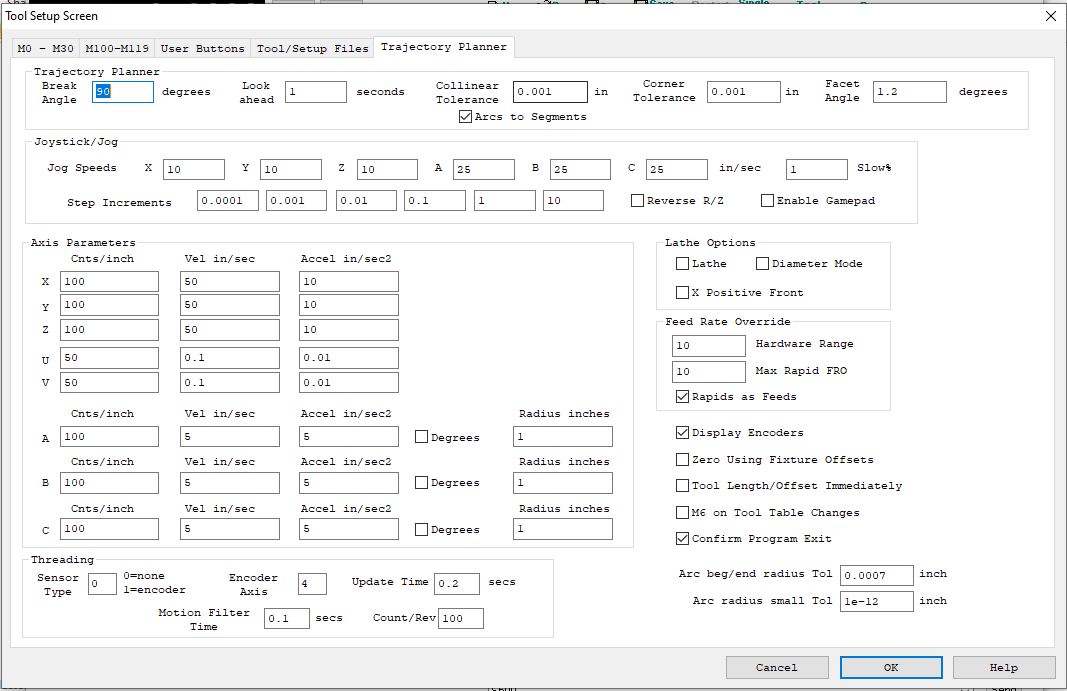This screenshot has height=691, width=1067.
Task: Enable the Reverse R/Z option
Action: click(x=638, y=201)
